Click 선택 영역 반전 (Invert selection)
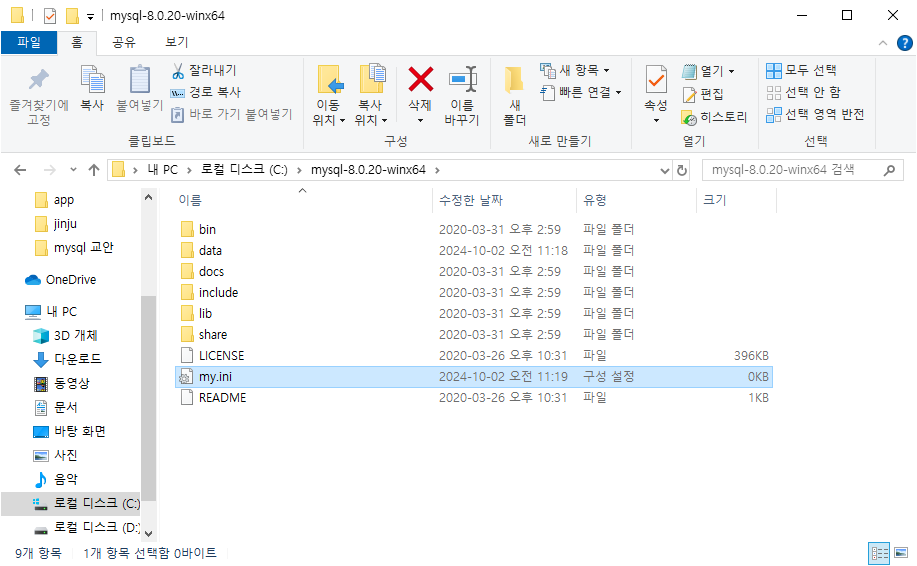Viewport: 917px width, 566px height. pos(815,114)
